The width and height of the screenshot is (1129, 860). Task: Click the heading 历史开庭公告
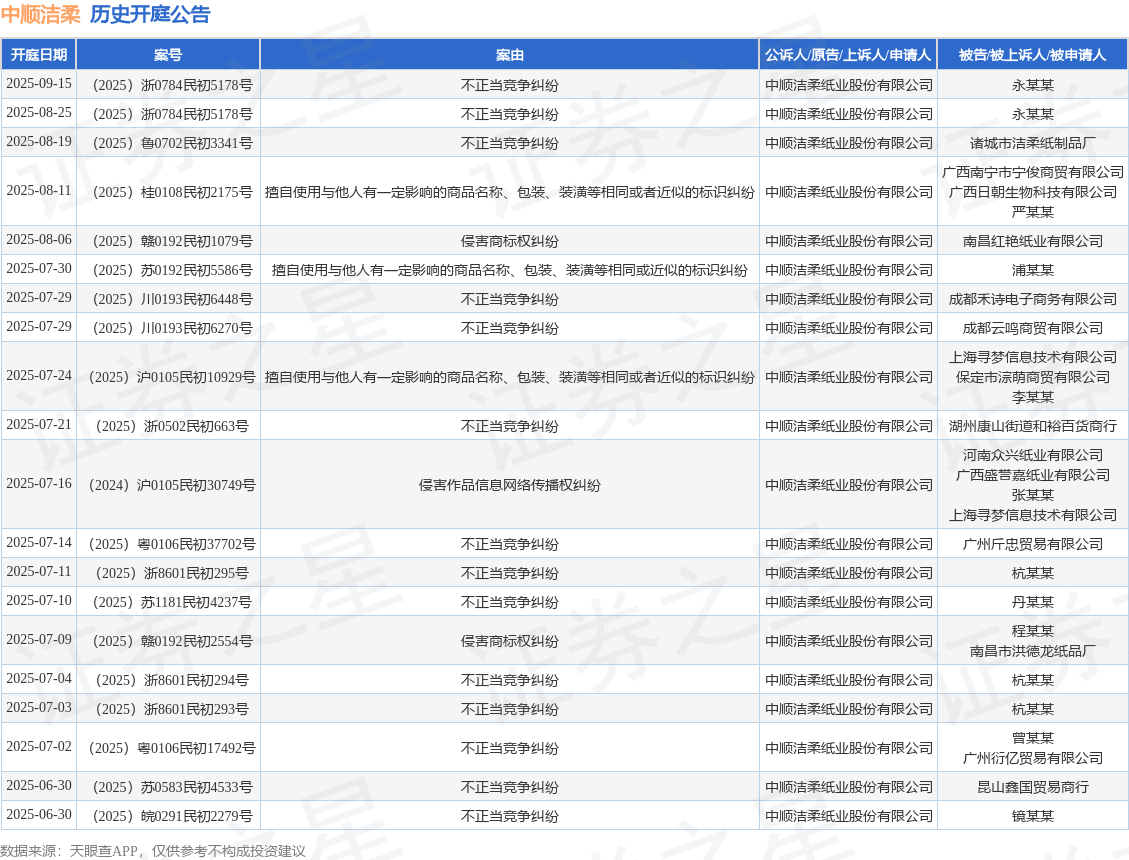150,14
